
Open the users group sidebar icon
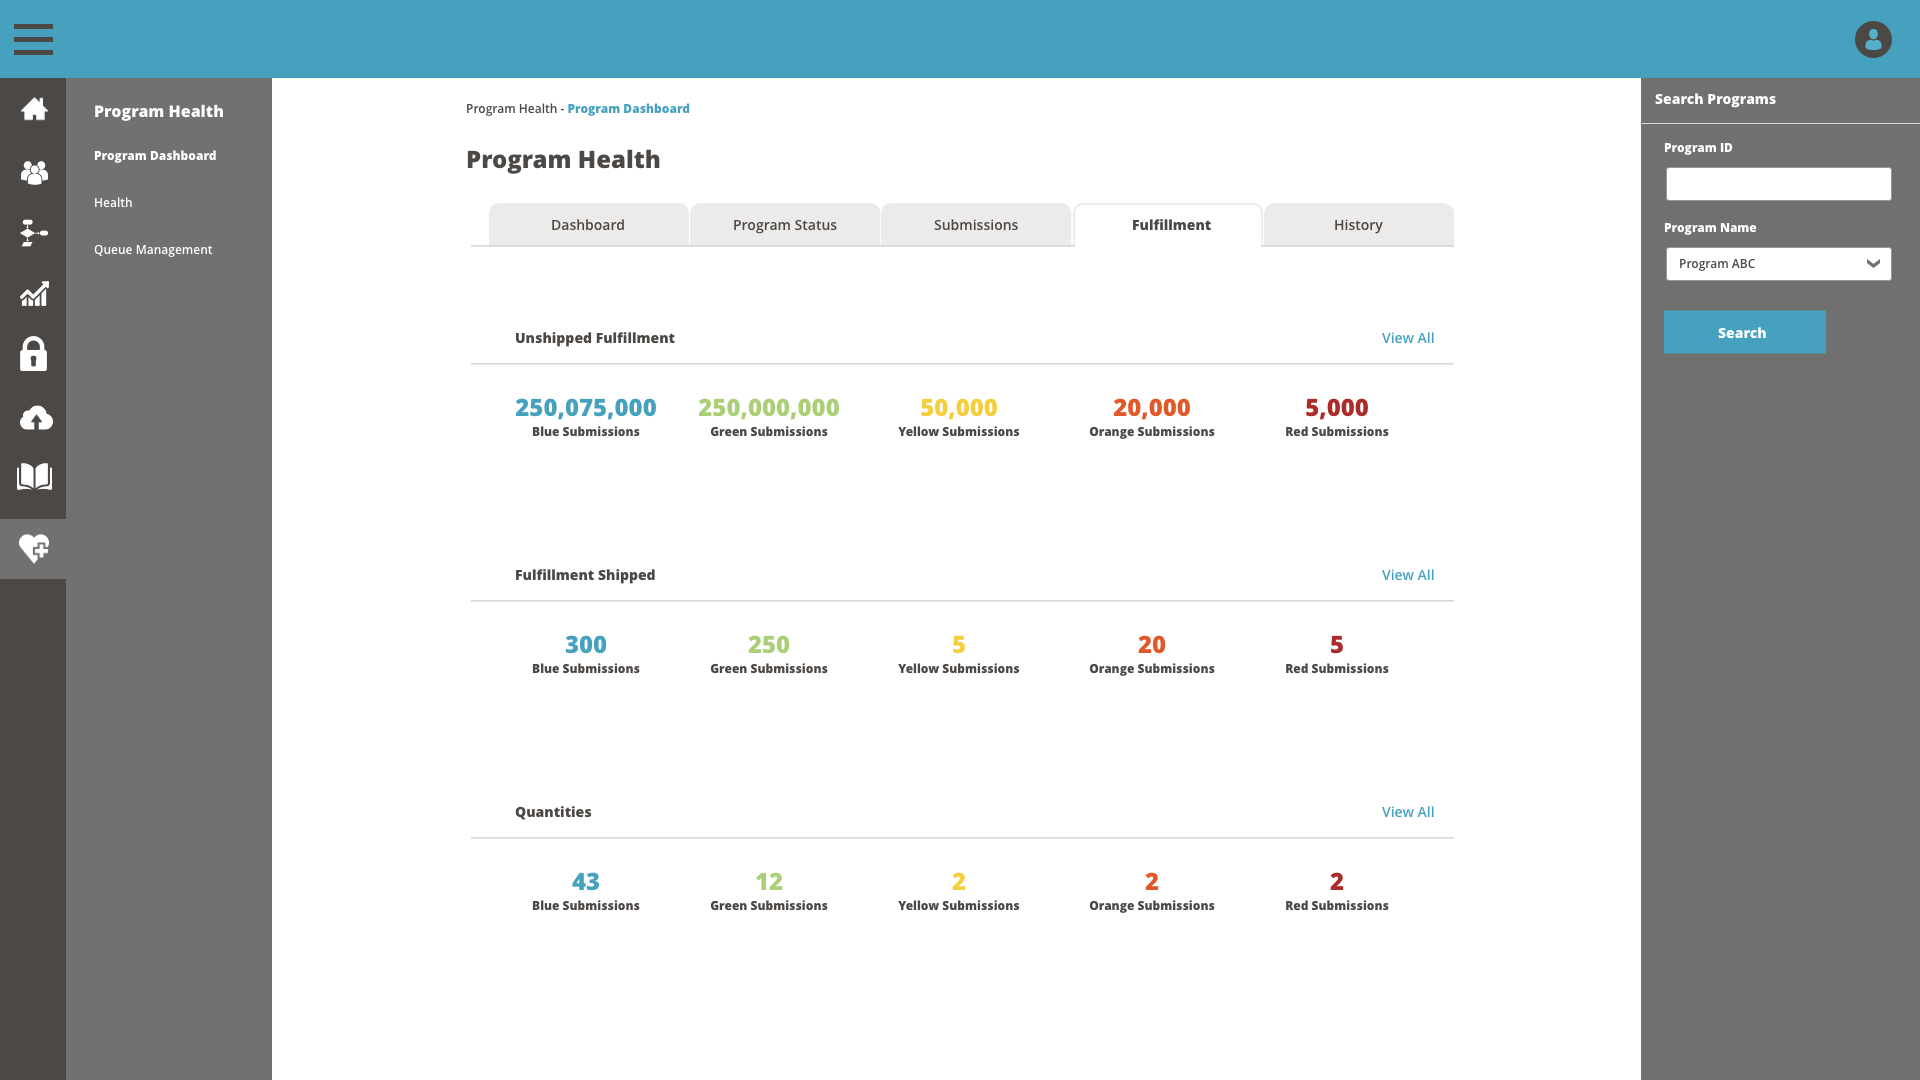pyautogui.click(x=34, y=172)
